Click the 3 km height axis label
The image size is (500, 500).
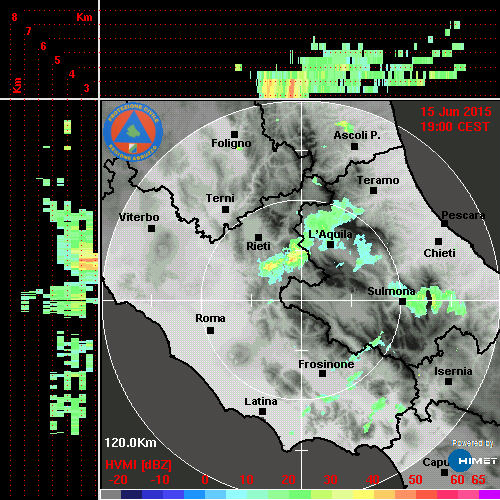[87, 88]
